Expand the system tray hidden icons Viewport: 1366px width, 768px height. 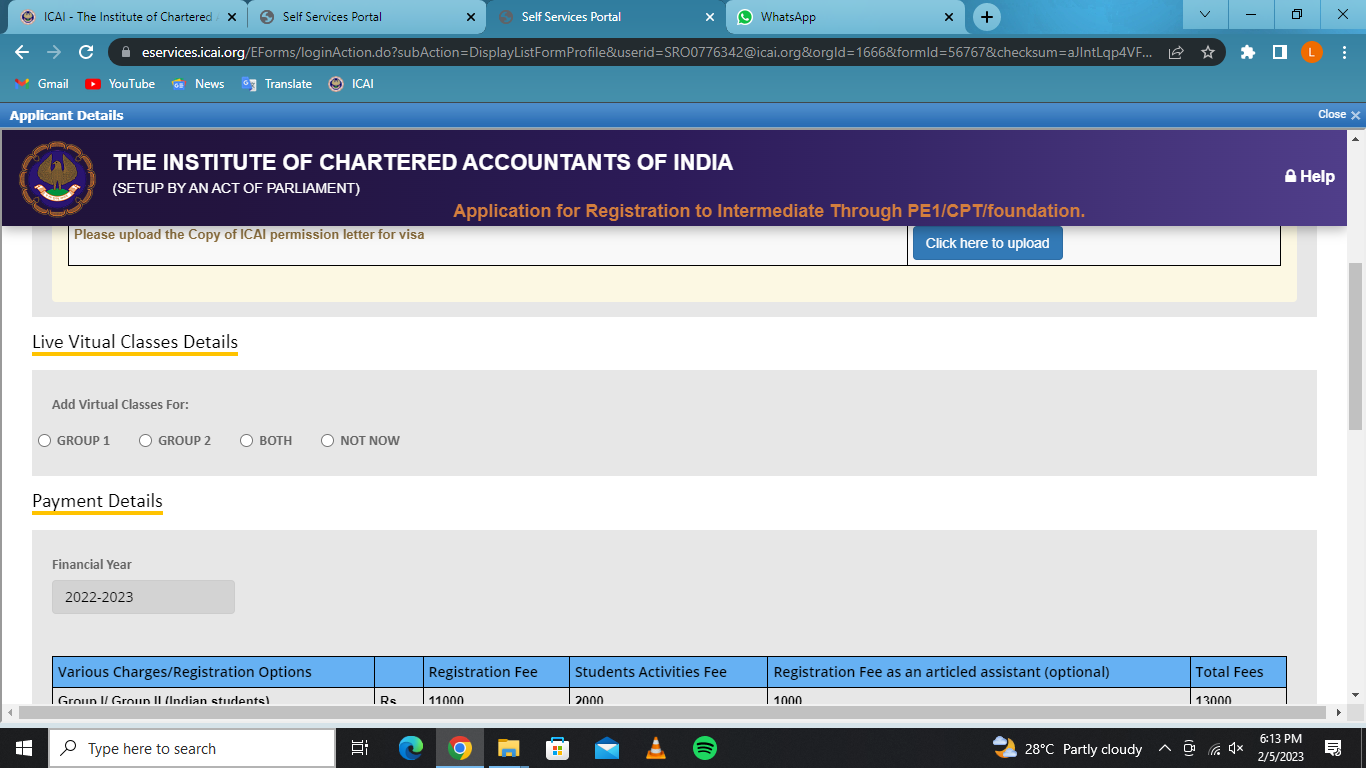[x=1164, y=748]
